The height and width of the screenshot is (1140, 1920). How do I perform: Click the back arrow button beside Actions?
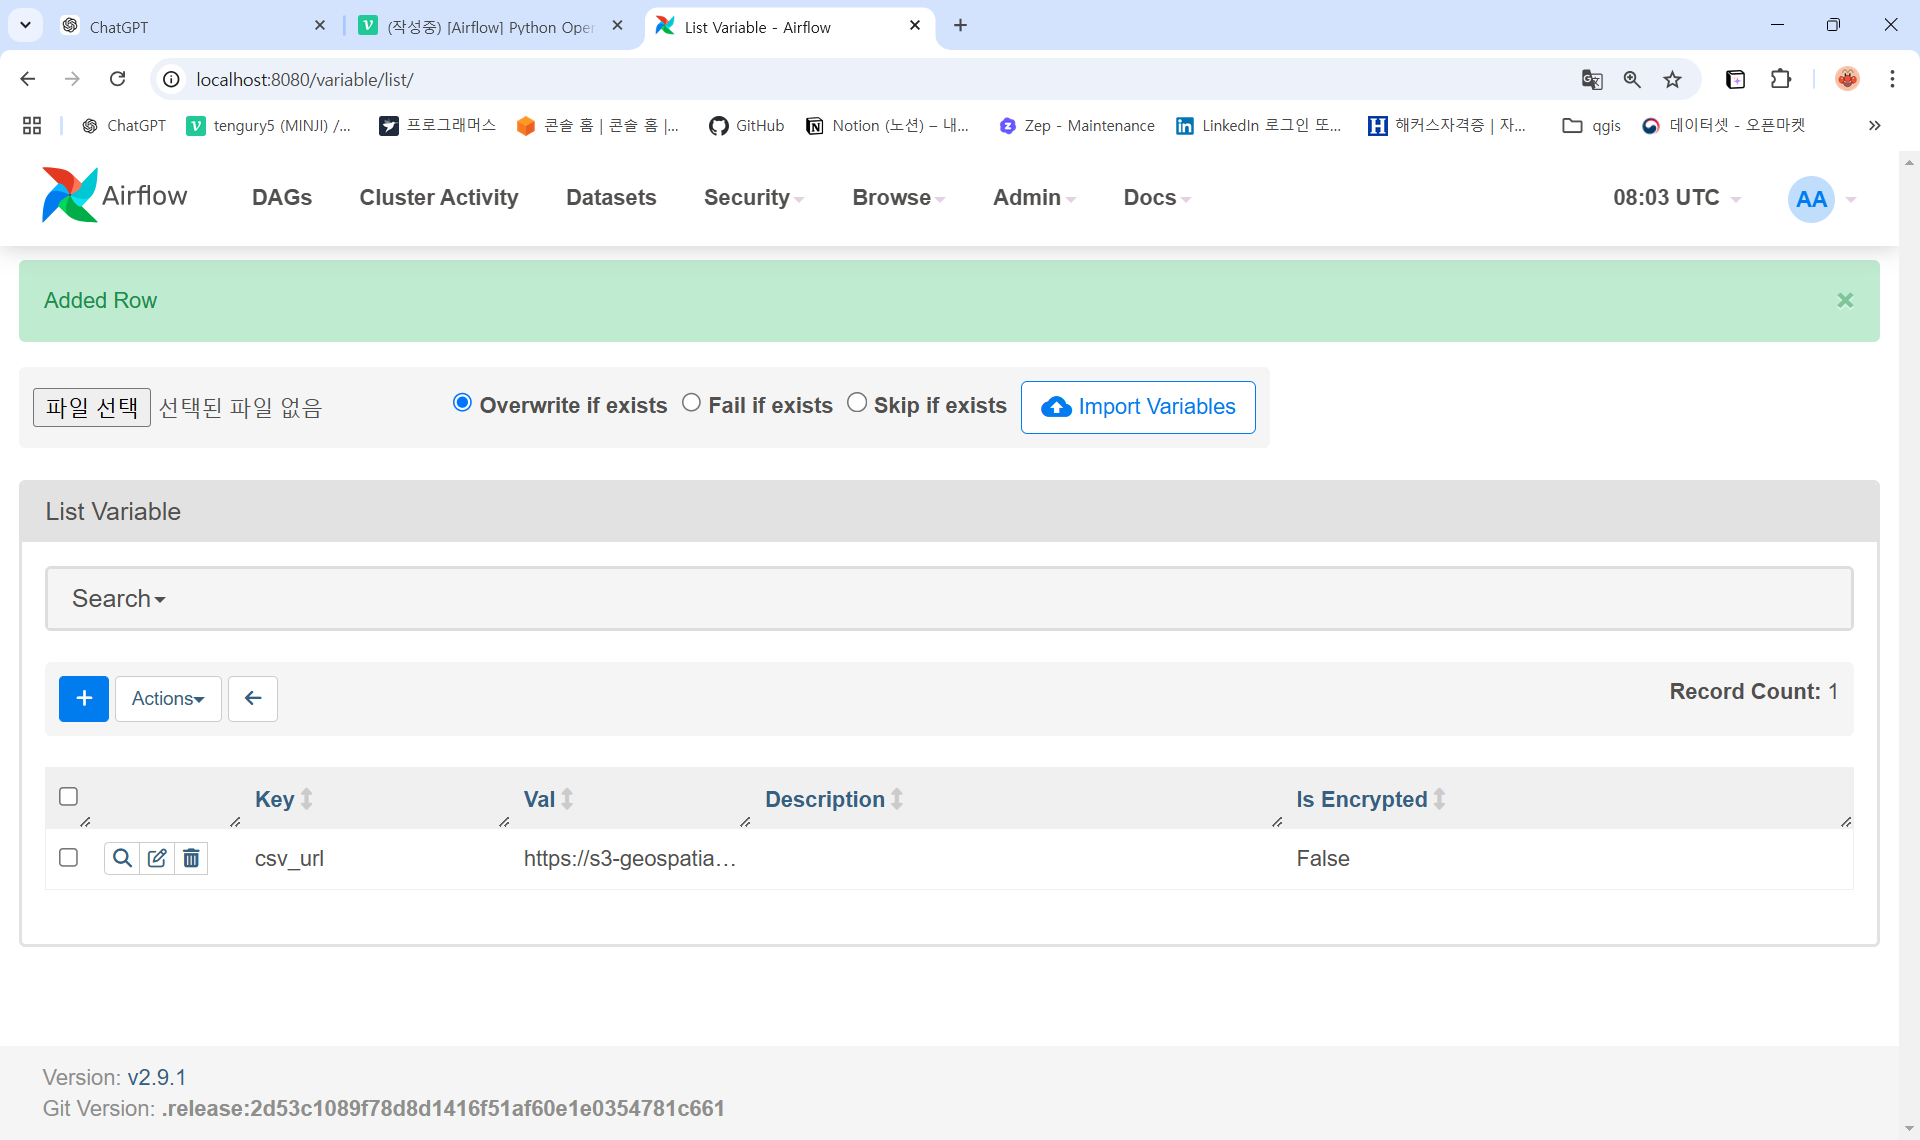click(x=253, y=698)
